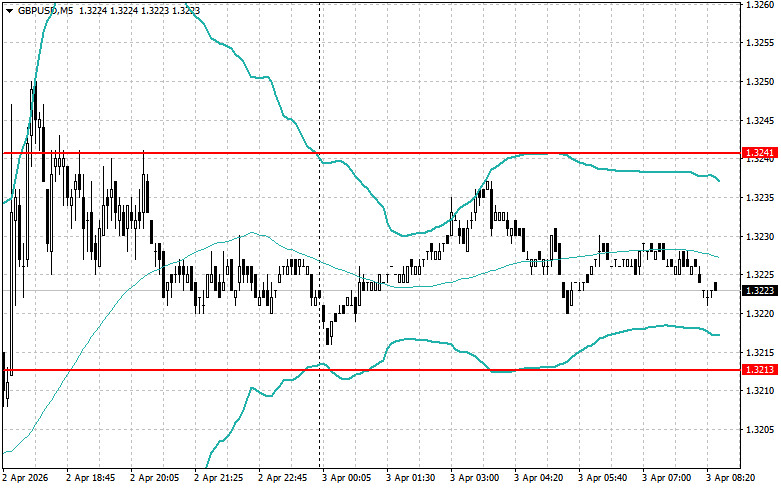Click the 1.3225 price scale label

pyautogui.click(x=760, y=275)
